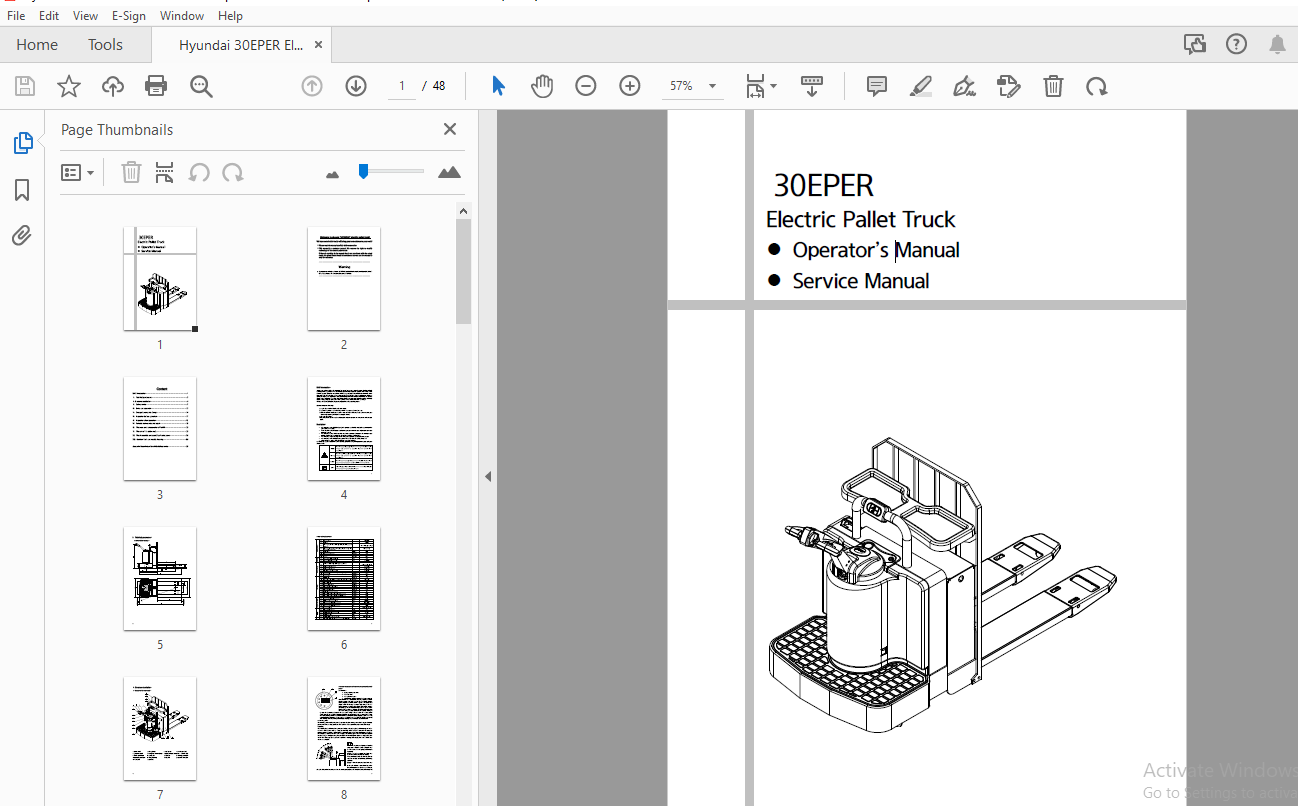
Task: Open the sign document pen tool
Action: point(965,86)
